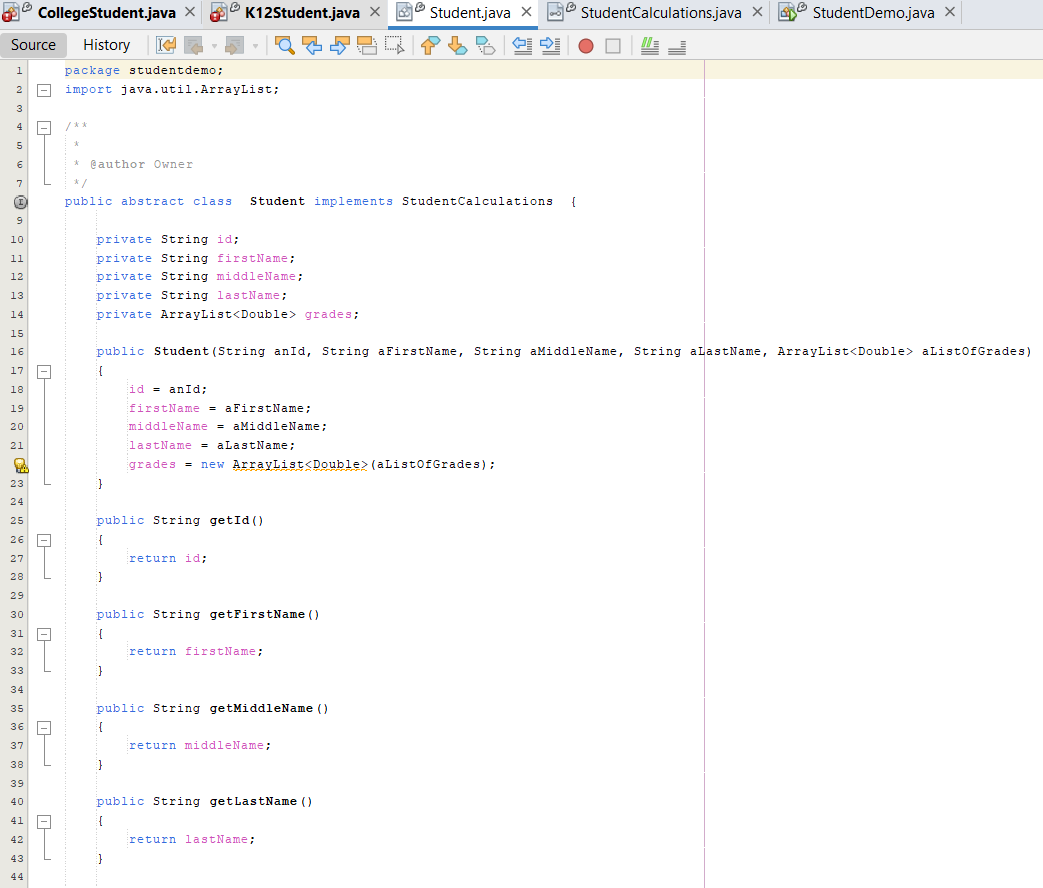Viewport: 1043px width, 888px height.
Task: Click the K12Student.java file icon in tab
Action: click(218, 13)
